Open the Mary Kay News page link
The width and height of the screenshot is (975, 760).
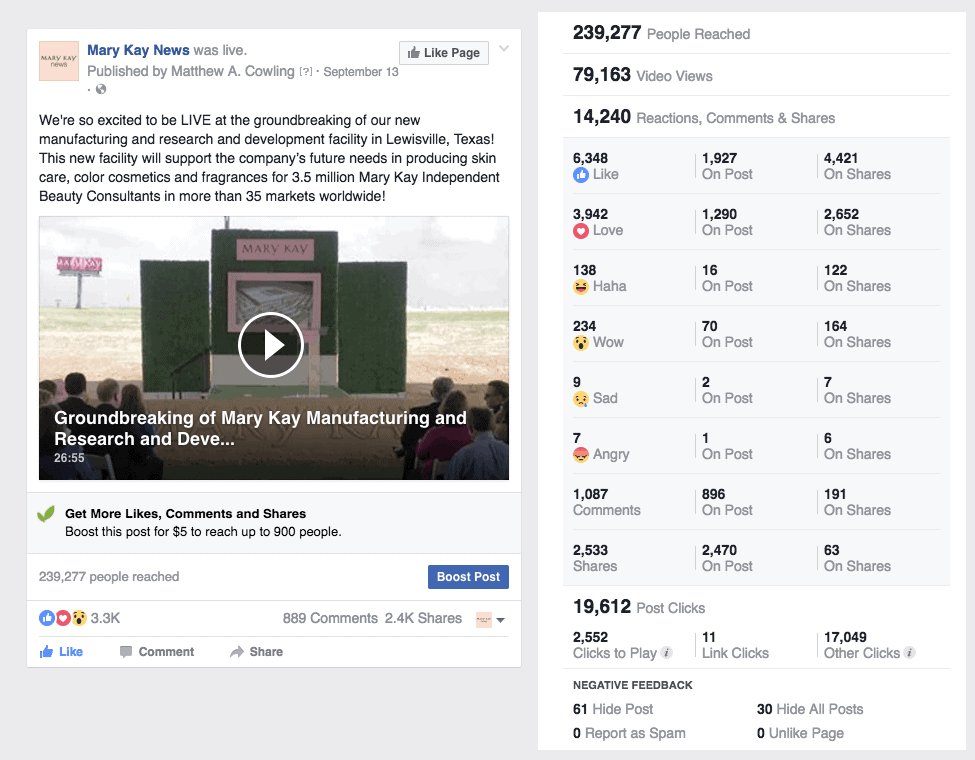(138, 50)
